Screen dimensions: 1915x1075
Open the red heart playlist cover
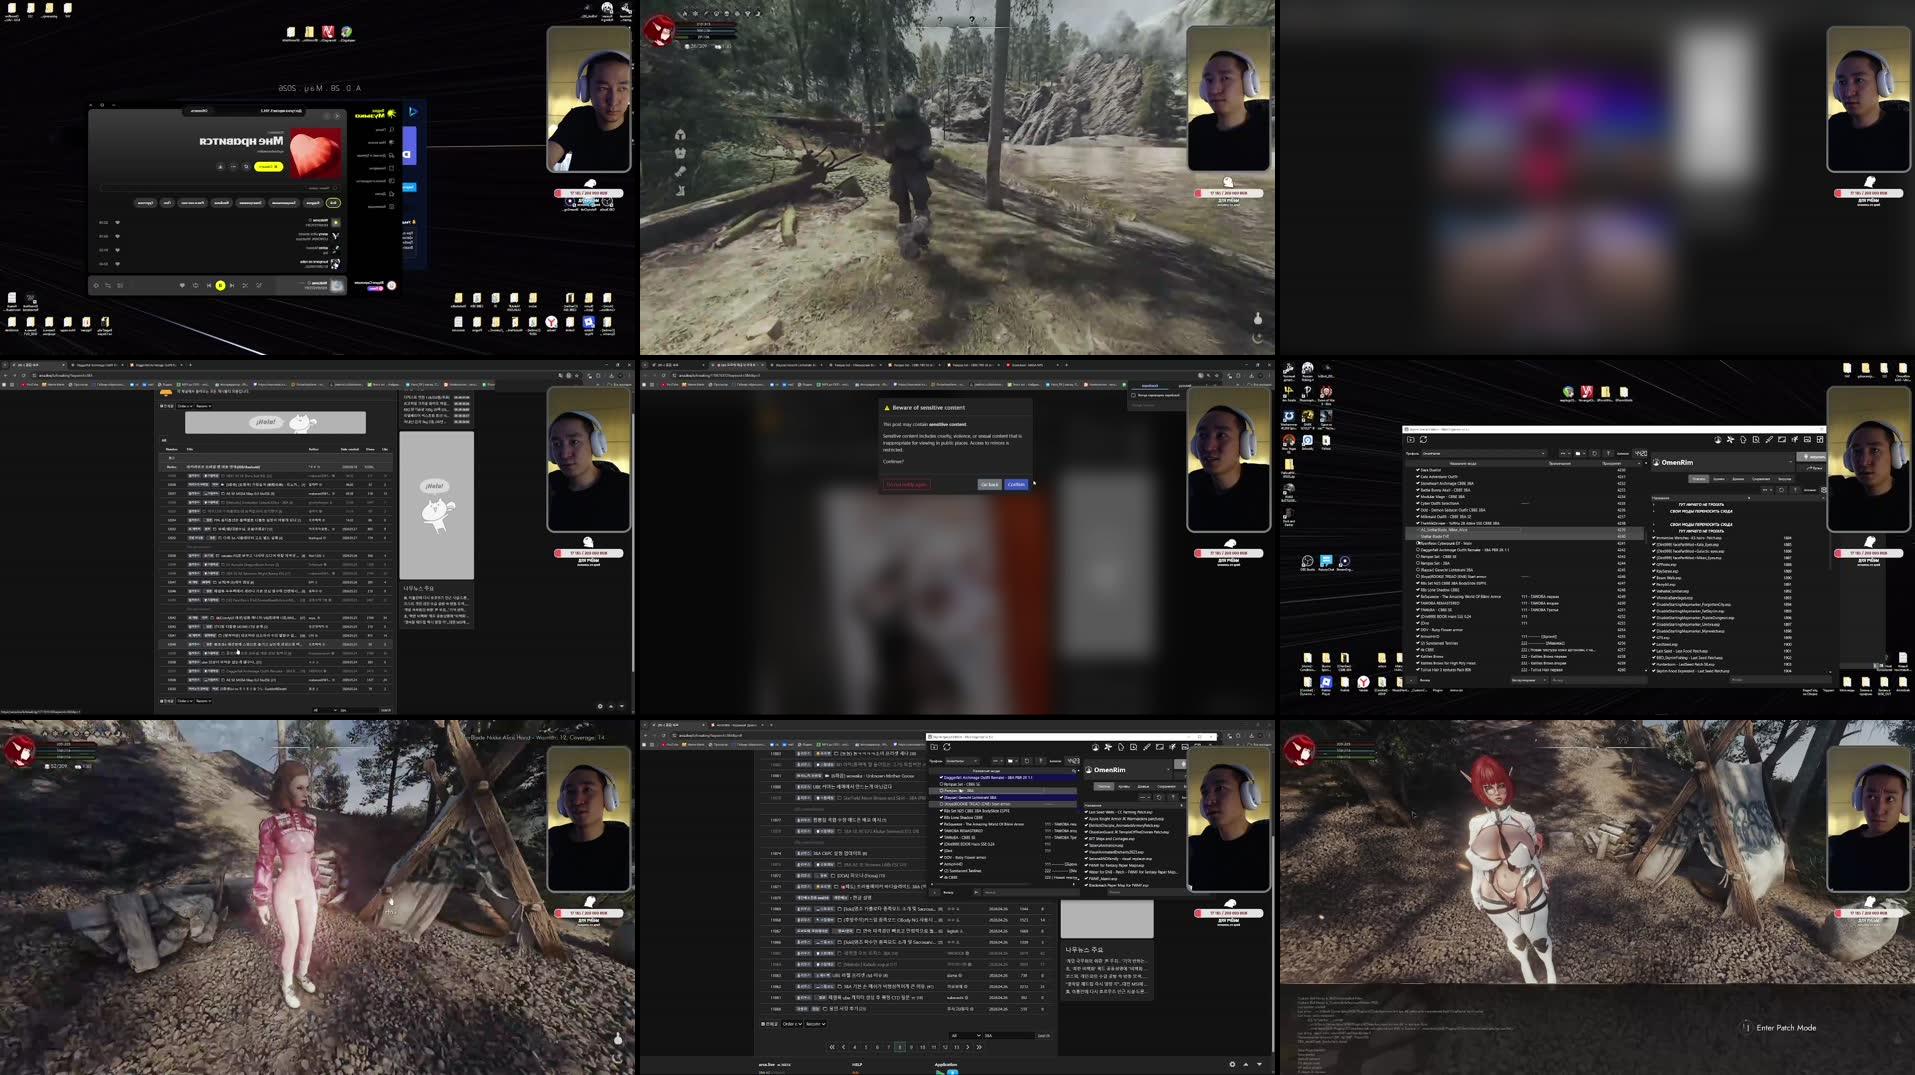point(316,153)
